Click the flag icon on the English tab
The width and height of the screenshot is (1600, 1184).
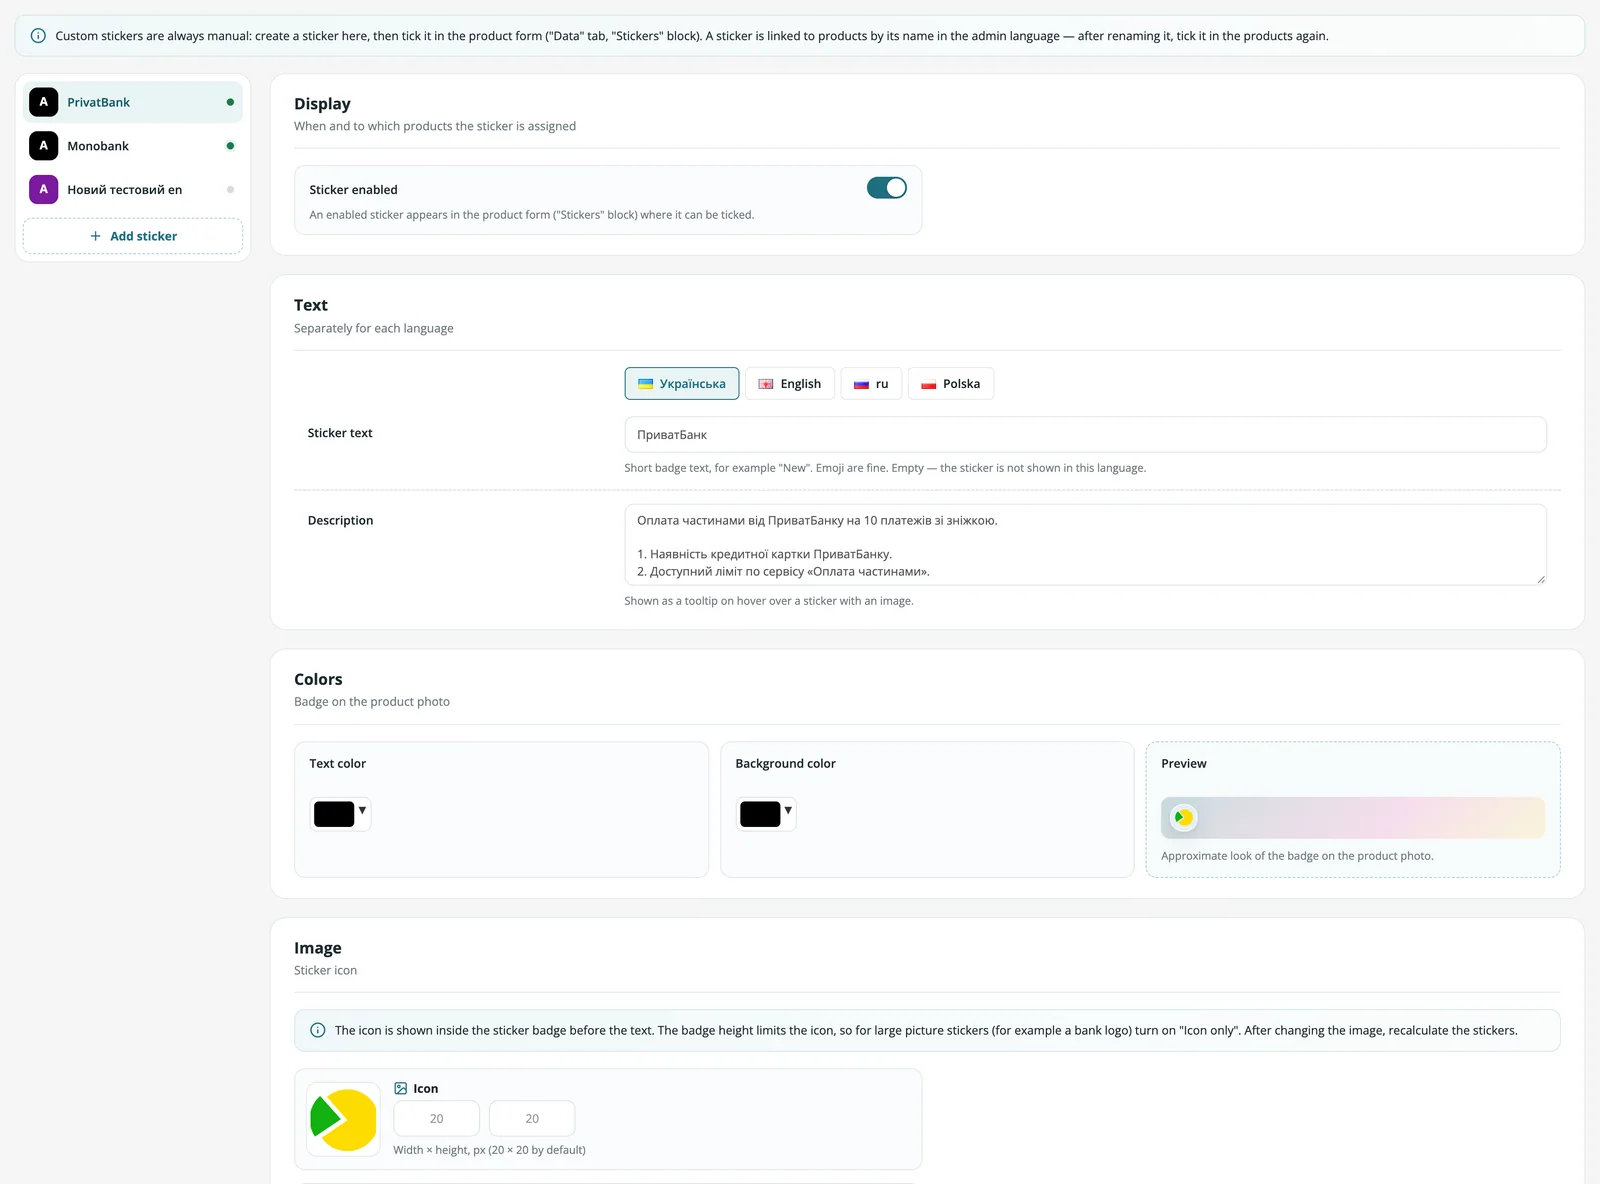pos(766,384)
